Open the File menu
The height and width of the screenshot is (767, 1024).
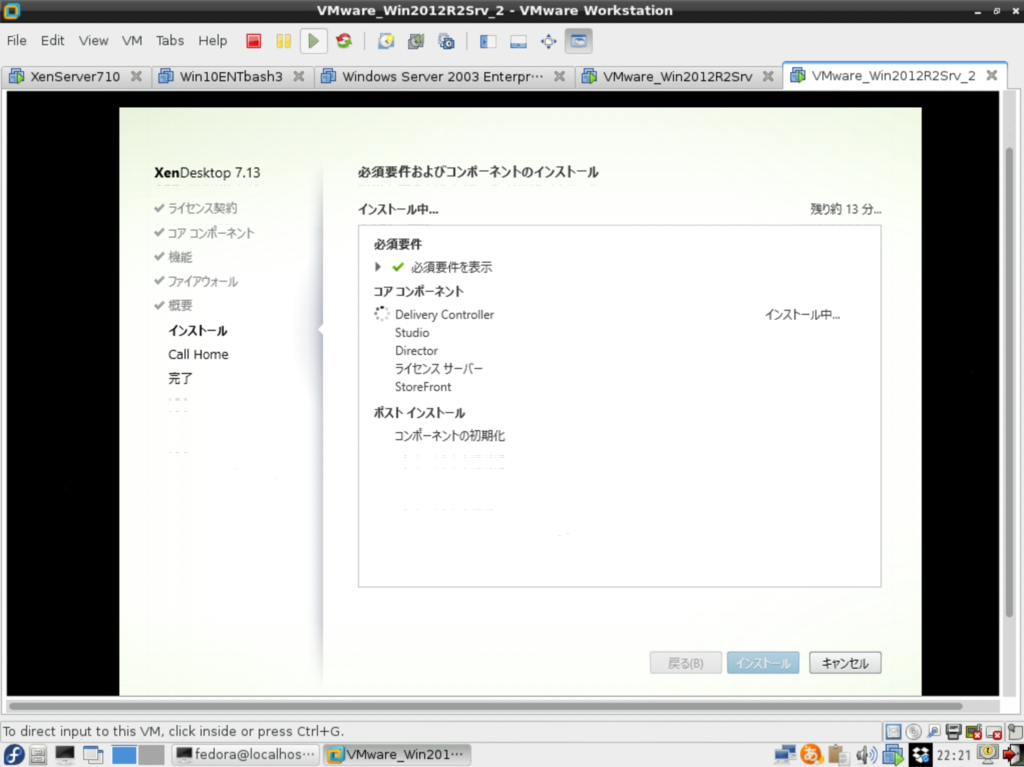[x=16, y=41]
